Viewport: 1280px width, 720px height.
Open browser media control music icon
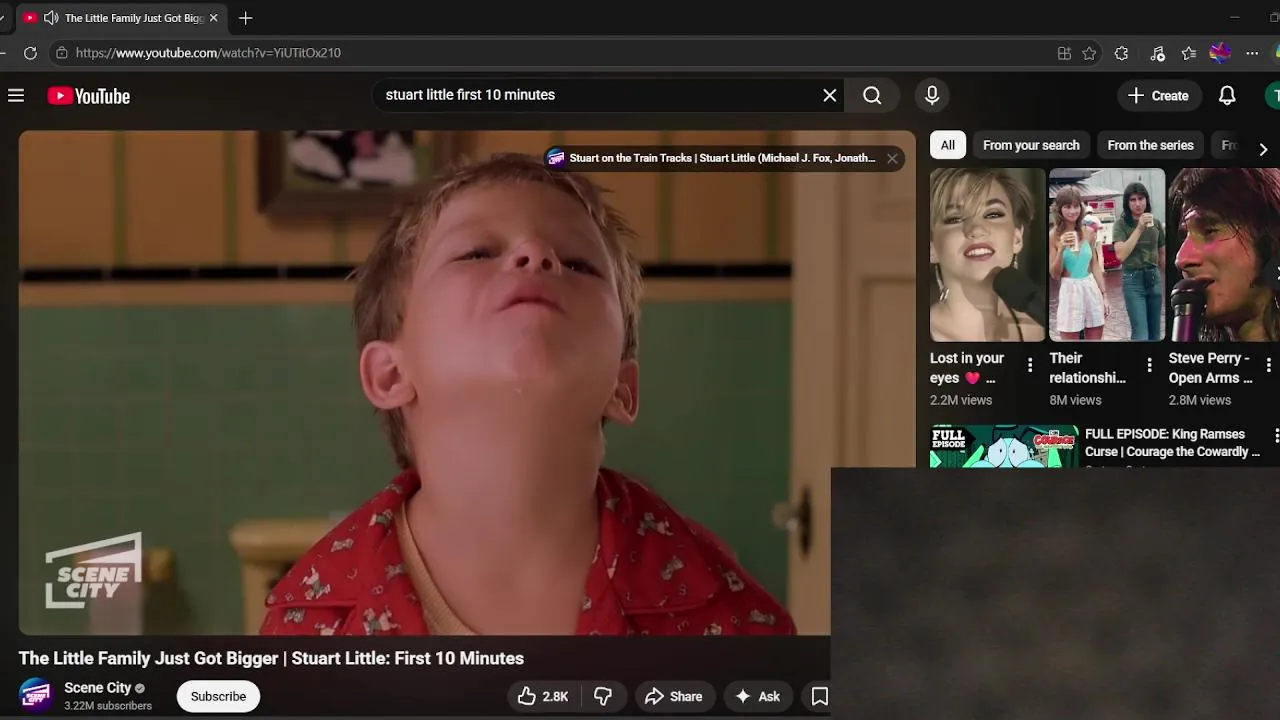coord(1157,53)
